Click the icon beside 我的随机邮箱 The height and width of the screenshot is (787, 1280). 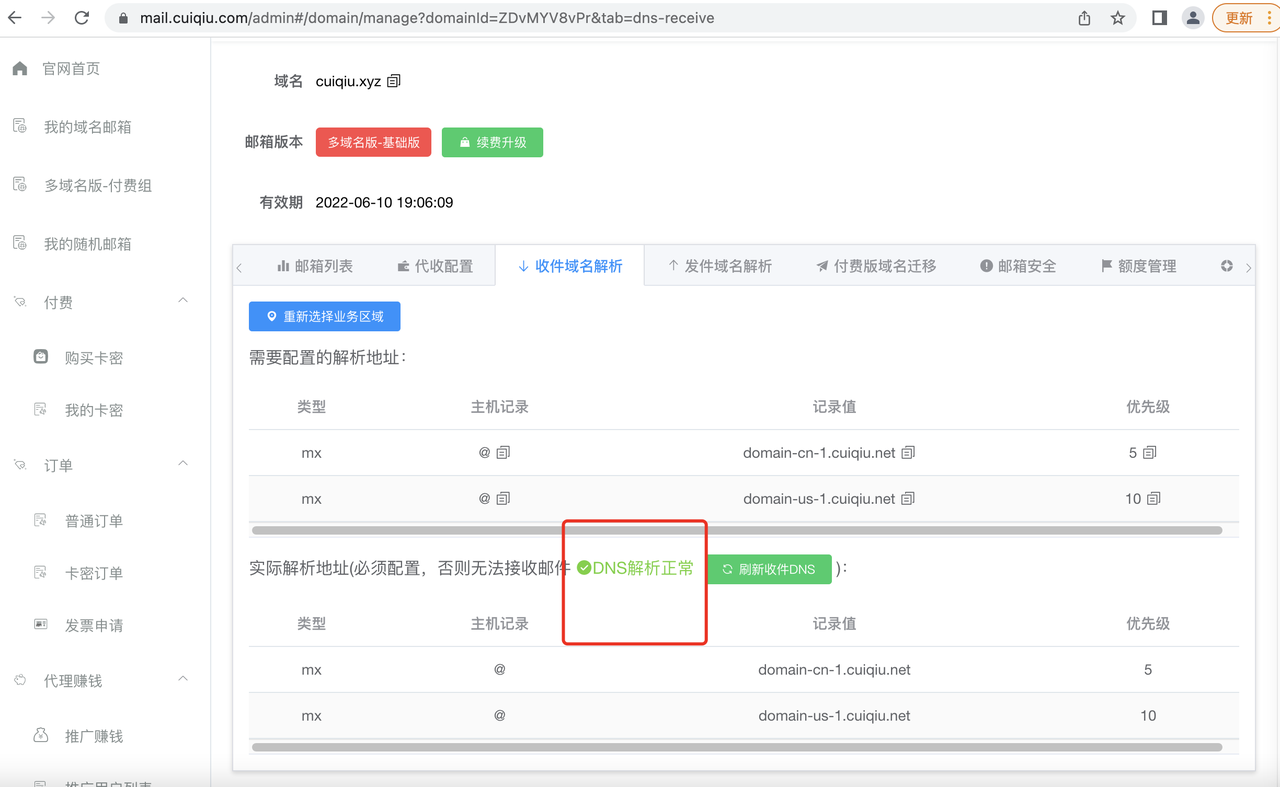(x=19, y=243)
